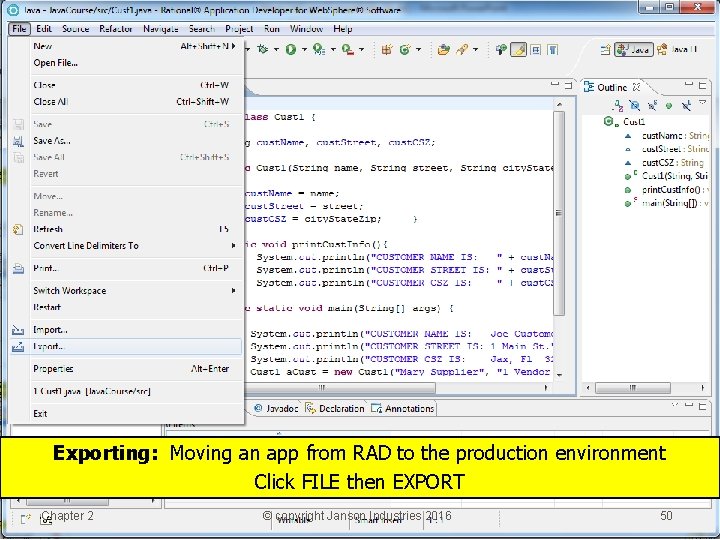Click the New Java Package icon
The width and height of the screenshot is (720, 540).
pyautogui.click(x=387, y=50)
